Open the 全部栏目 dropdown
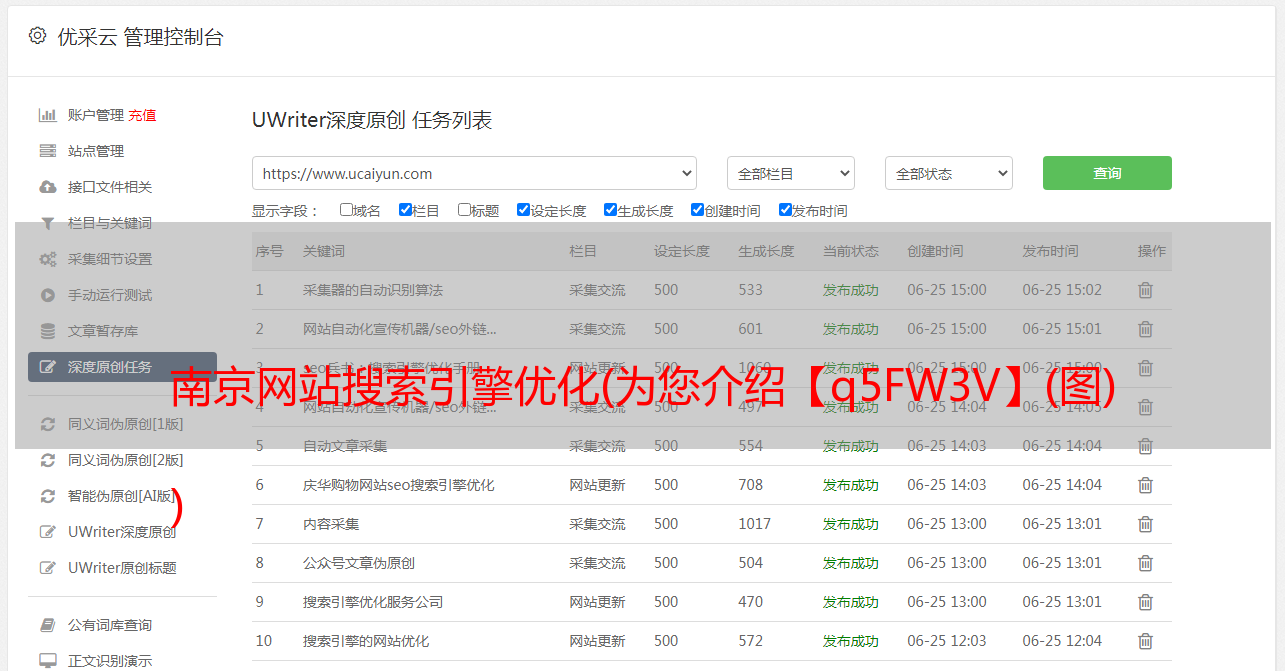The height and width of the screenshot is (671, 1285). pos(790,173)
